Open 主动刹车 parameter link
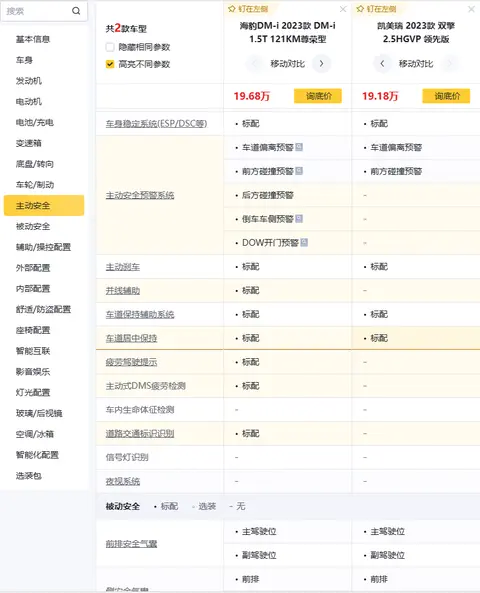480x593 pixels. [123, 267]
